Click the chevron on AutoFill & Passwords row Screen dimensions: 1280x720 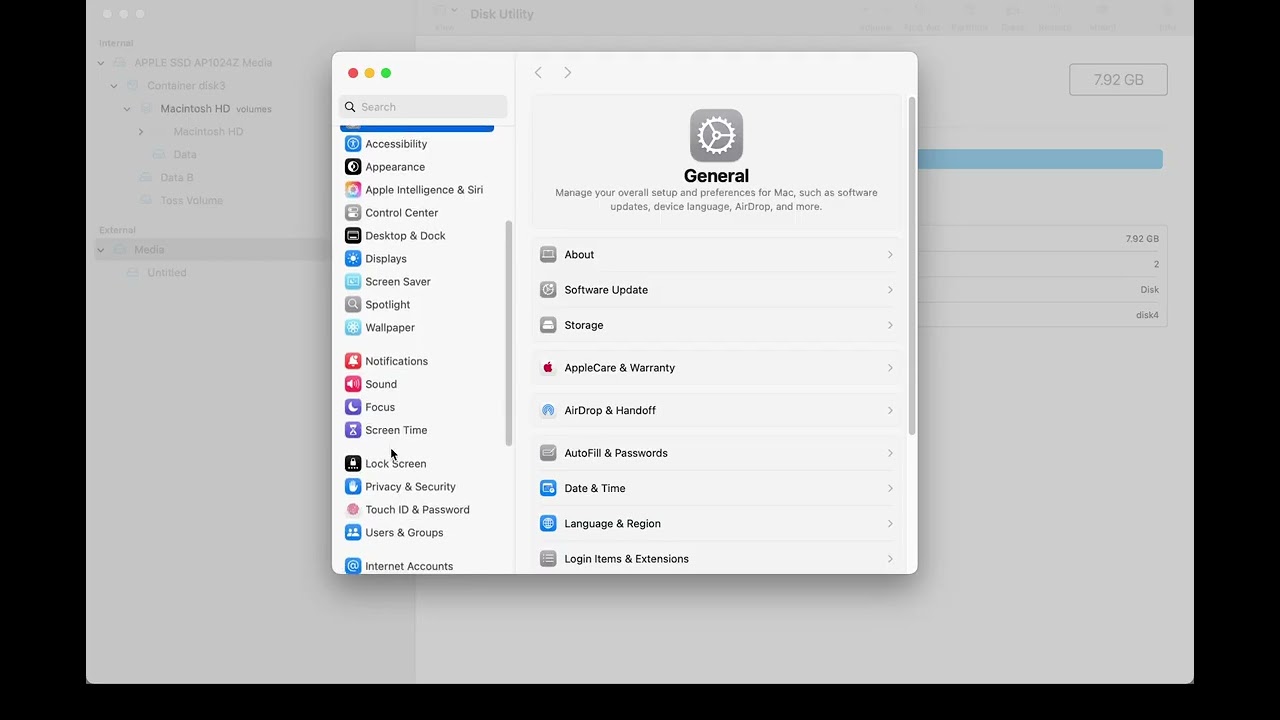pos(890,453)
